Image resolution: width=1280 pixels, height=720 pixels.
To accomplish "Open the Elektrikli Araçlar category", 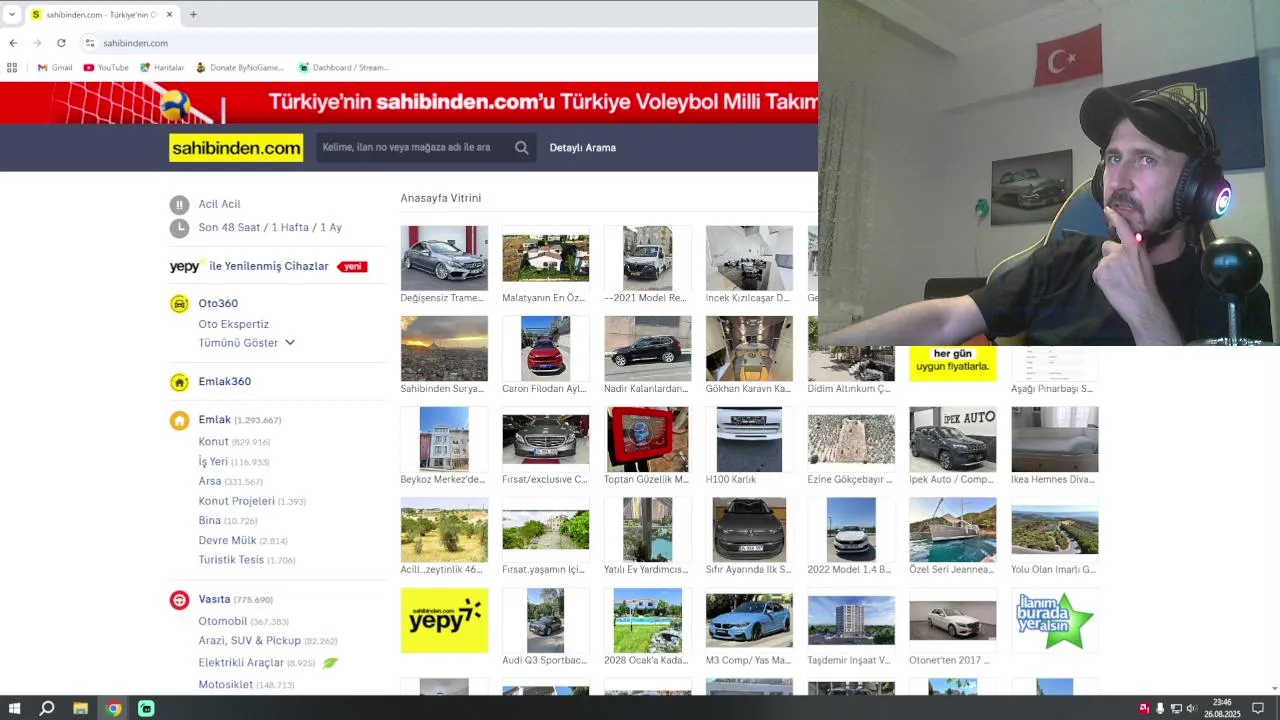I will 241,663.
